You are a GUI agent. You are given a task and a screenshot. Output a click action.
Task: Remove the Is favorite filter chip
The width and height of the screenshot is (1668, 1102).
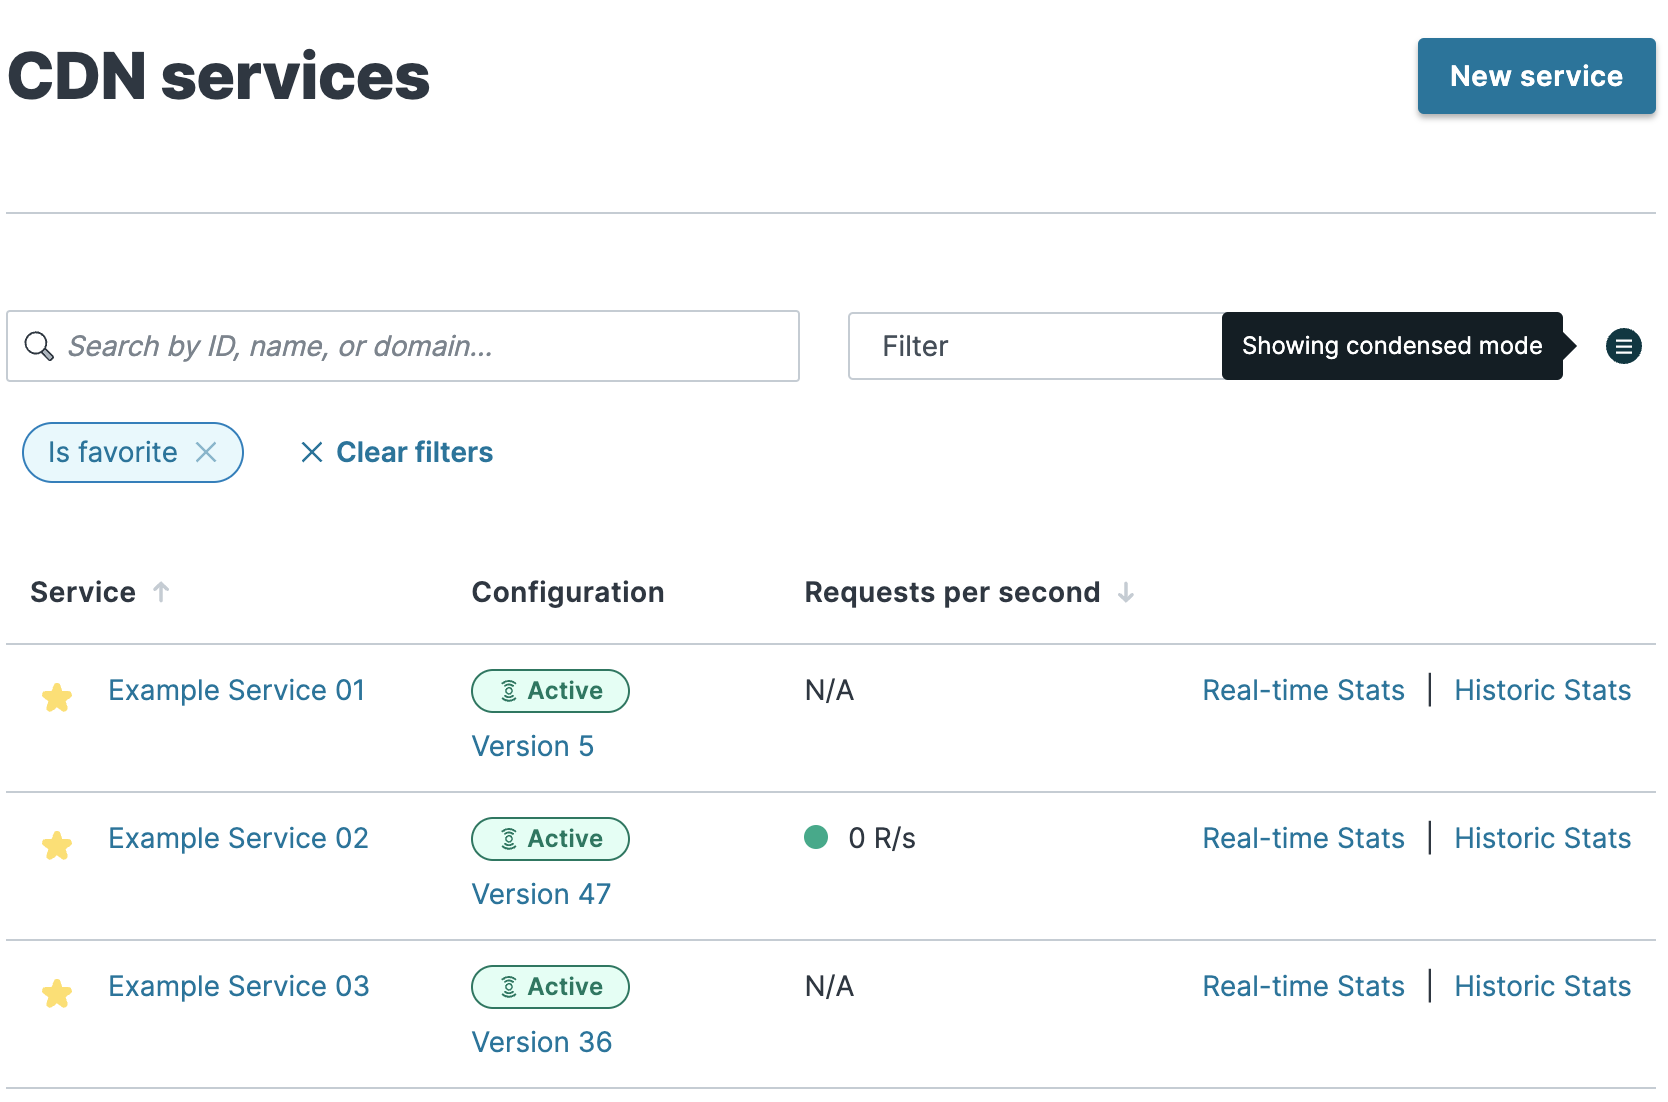coord(207,452)
